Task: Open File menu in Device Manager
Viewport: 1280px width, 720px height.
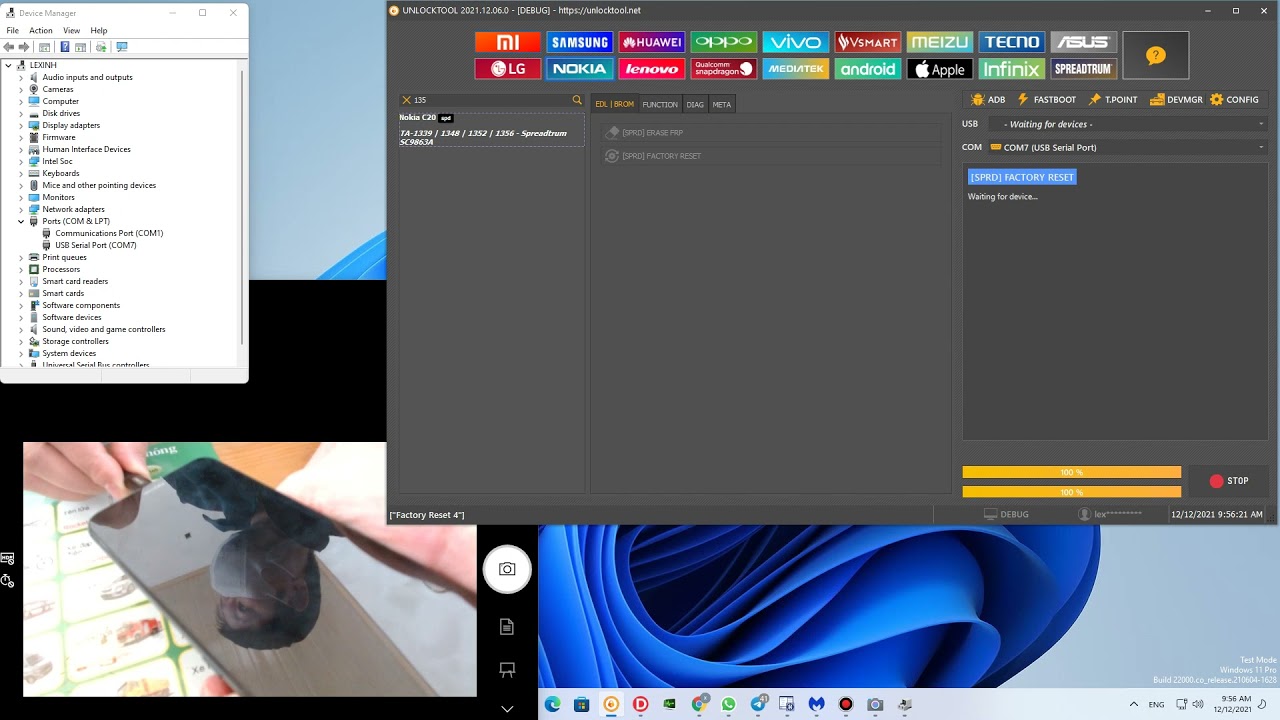Action: pyautogui.click(x=13, y=30)
